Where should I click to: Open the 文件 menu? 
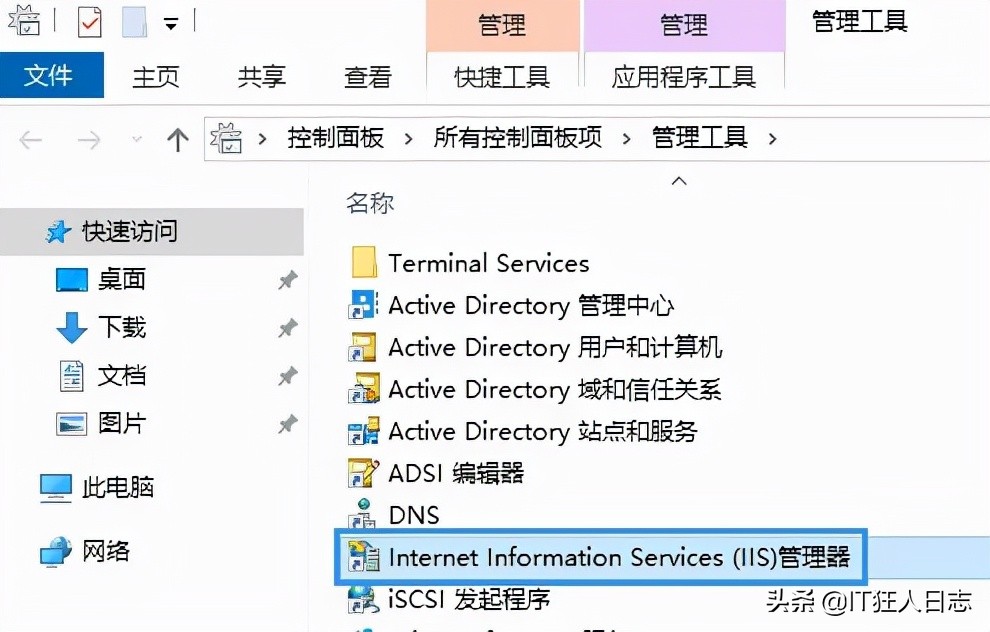point(52,75)
